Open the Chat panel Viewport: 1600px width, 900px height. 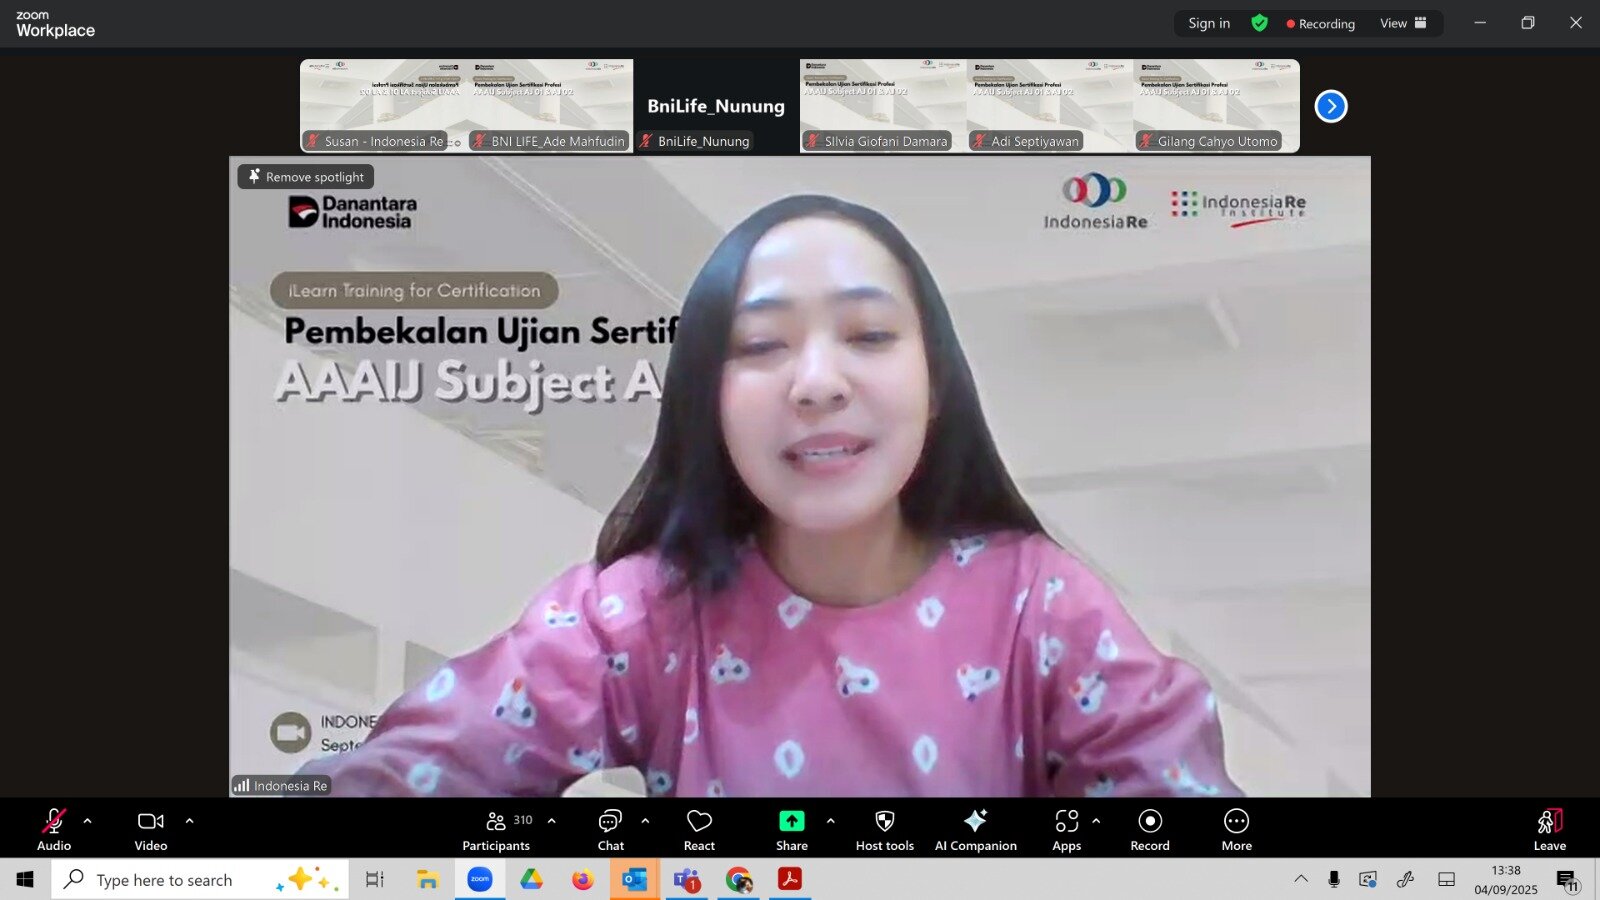pos(610,830)
